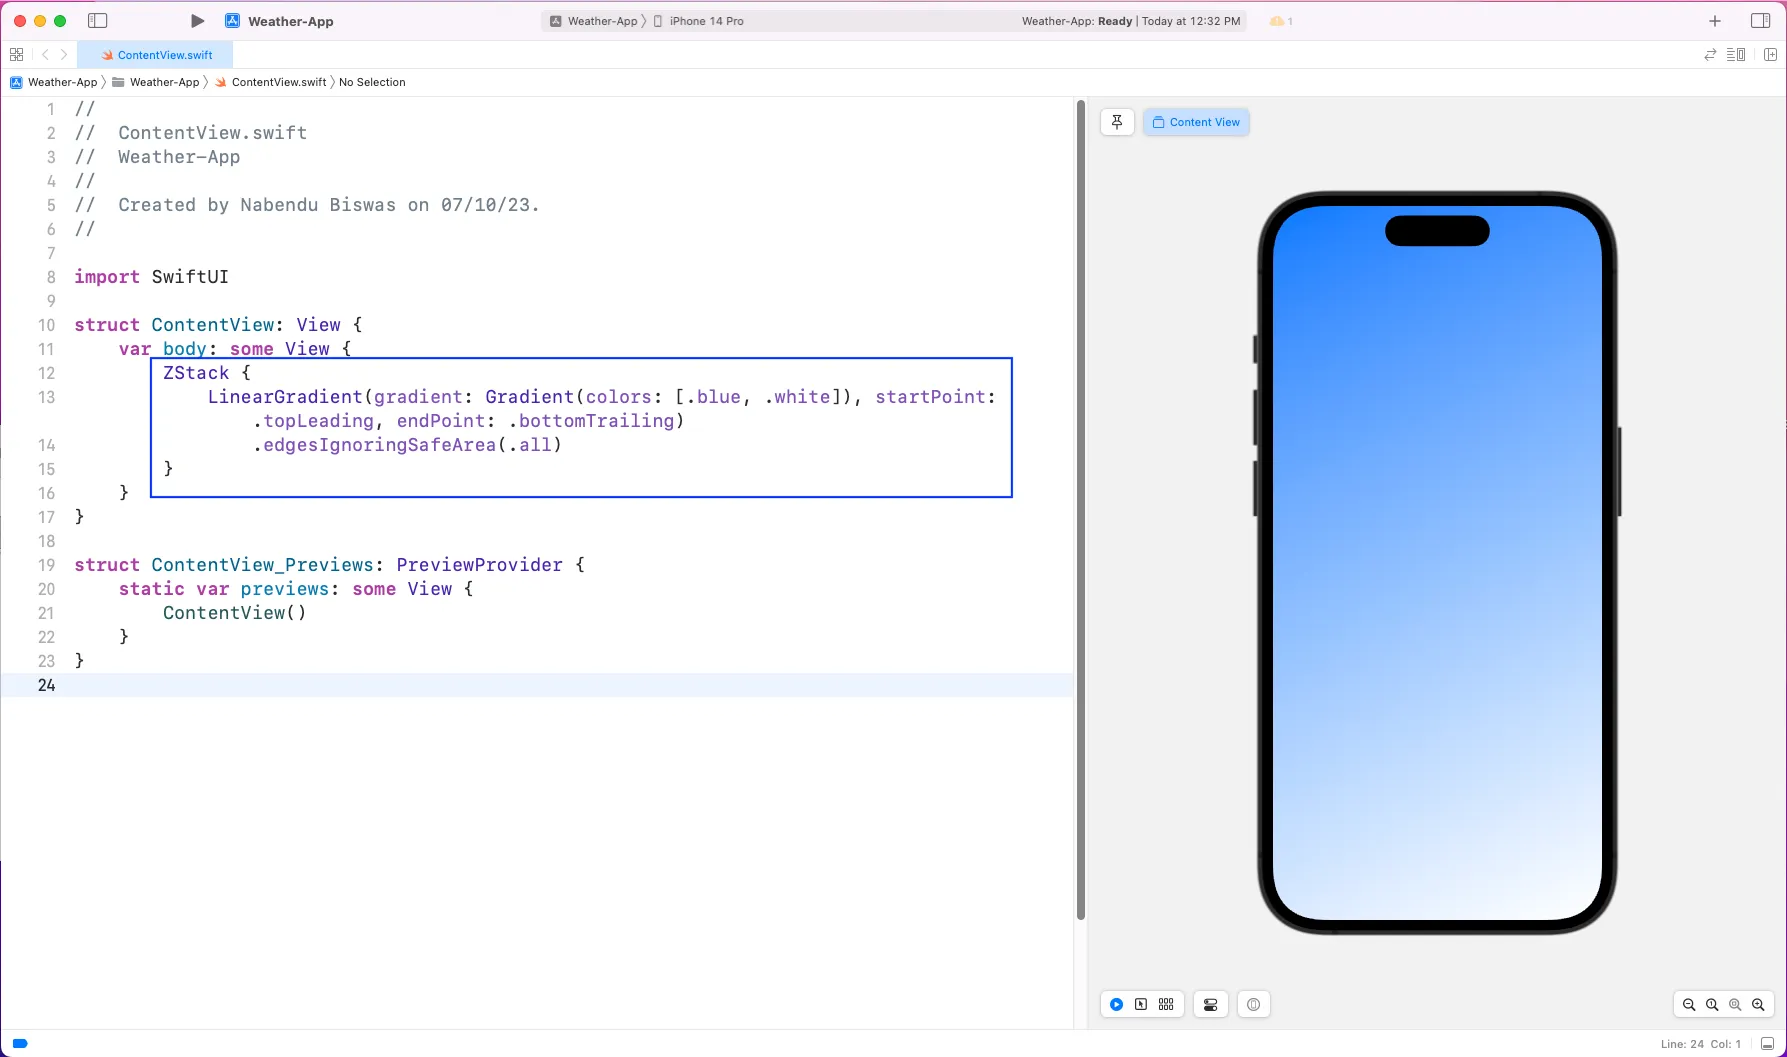Screen dimensions: 1787x1057
Task: Add a new editor pane
Action: [1770, 55]
